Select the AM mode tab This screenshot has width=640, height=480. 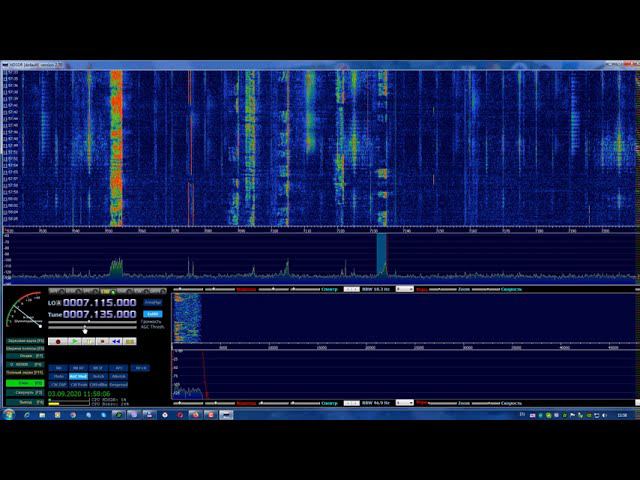pos(57,291)
